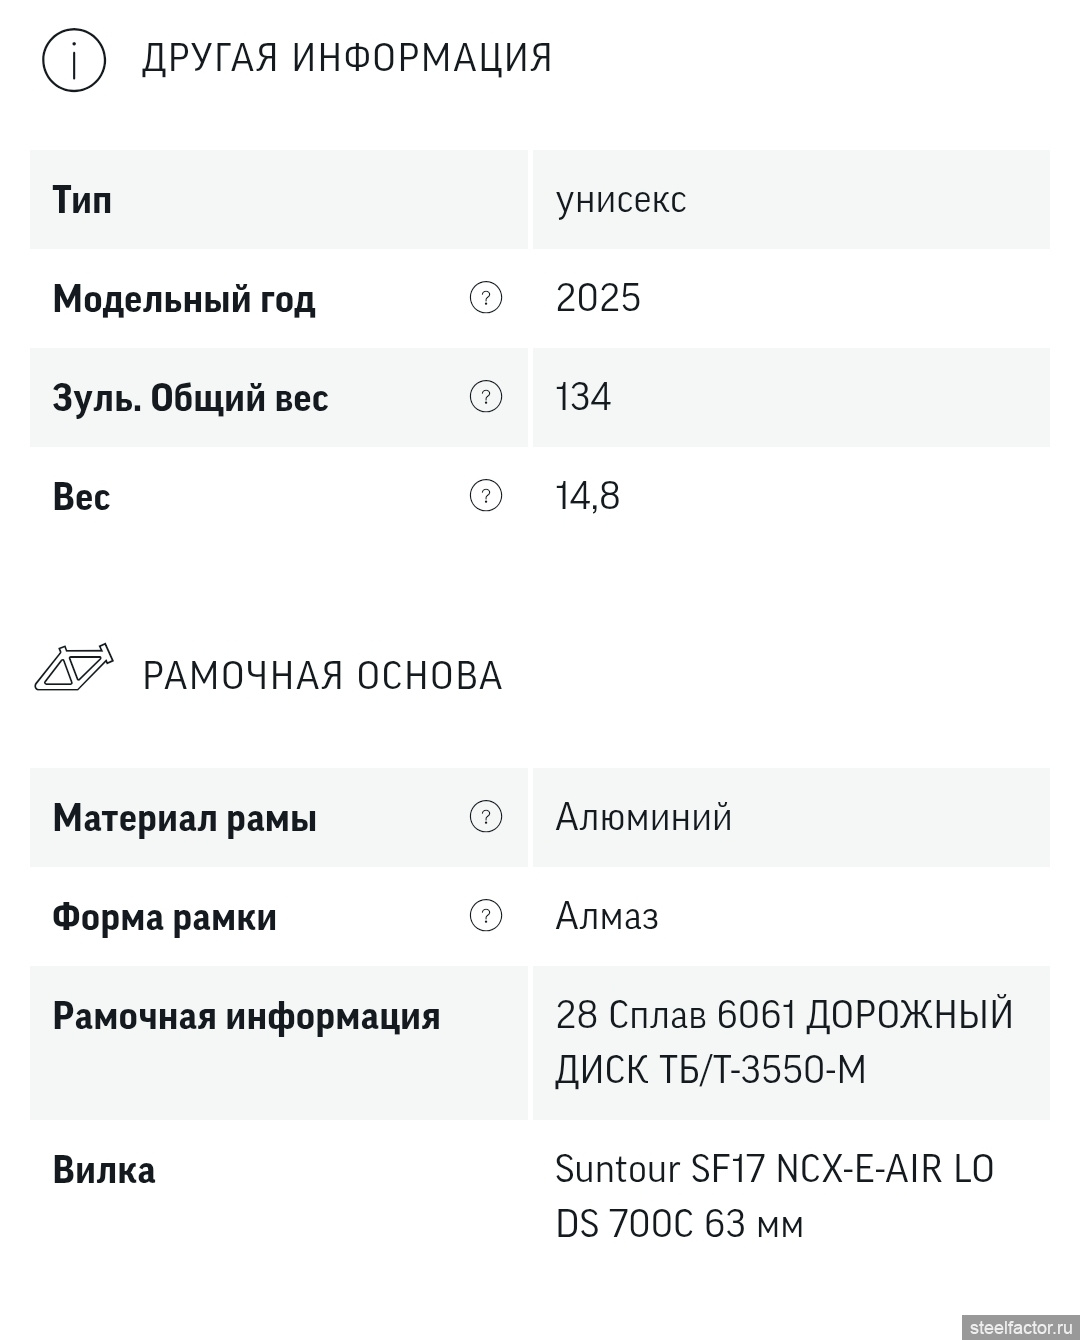The image size is (1080, 1340).
Task: Click total weight value 134
Action: coord(583,397)
